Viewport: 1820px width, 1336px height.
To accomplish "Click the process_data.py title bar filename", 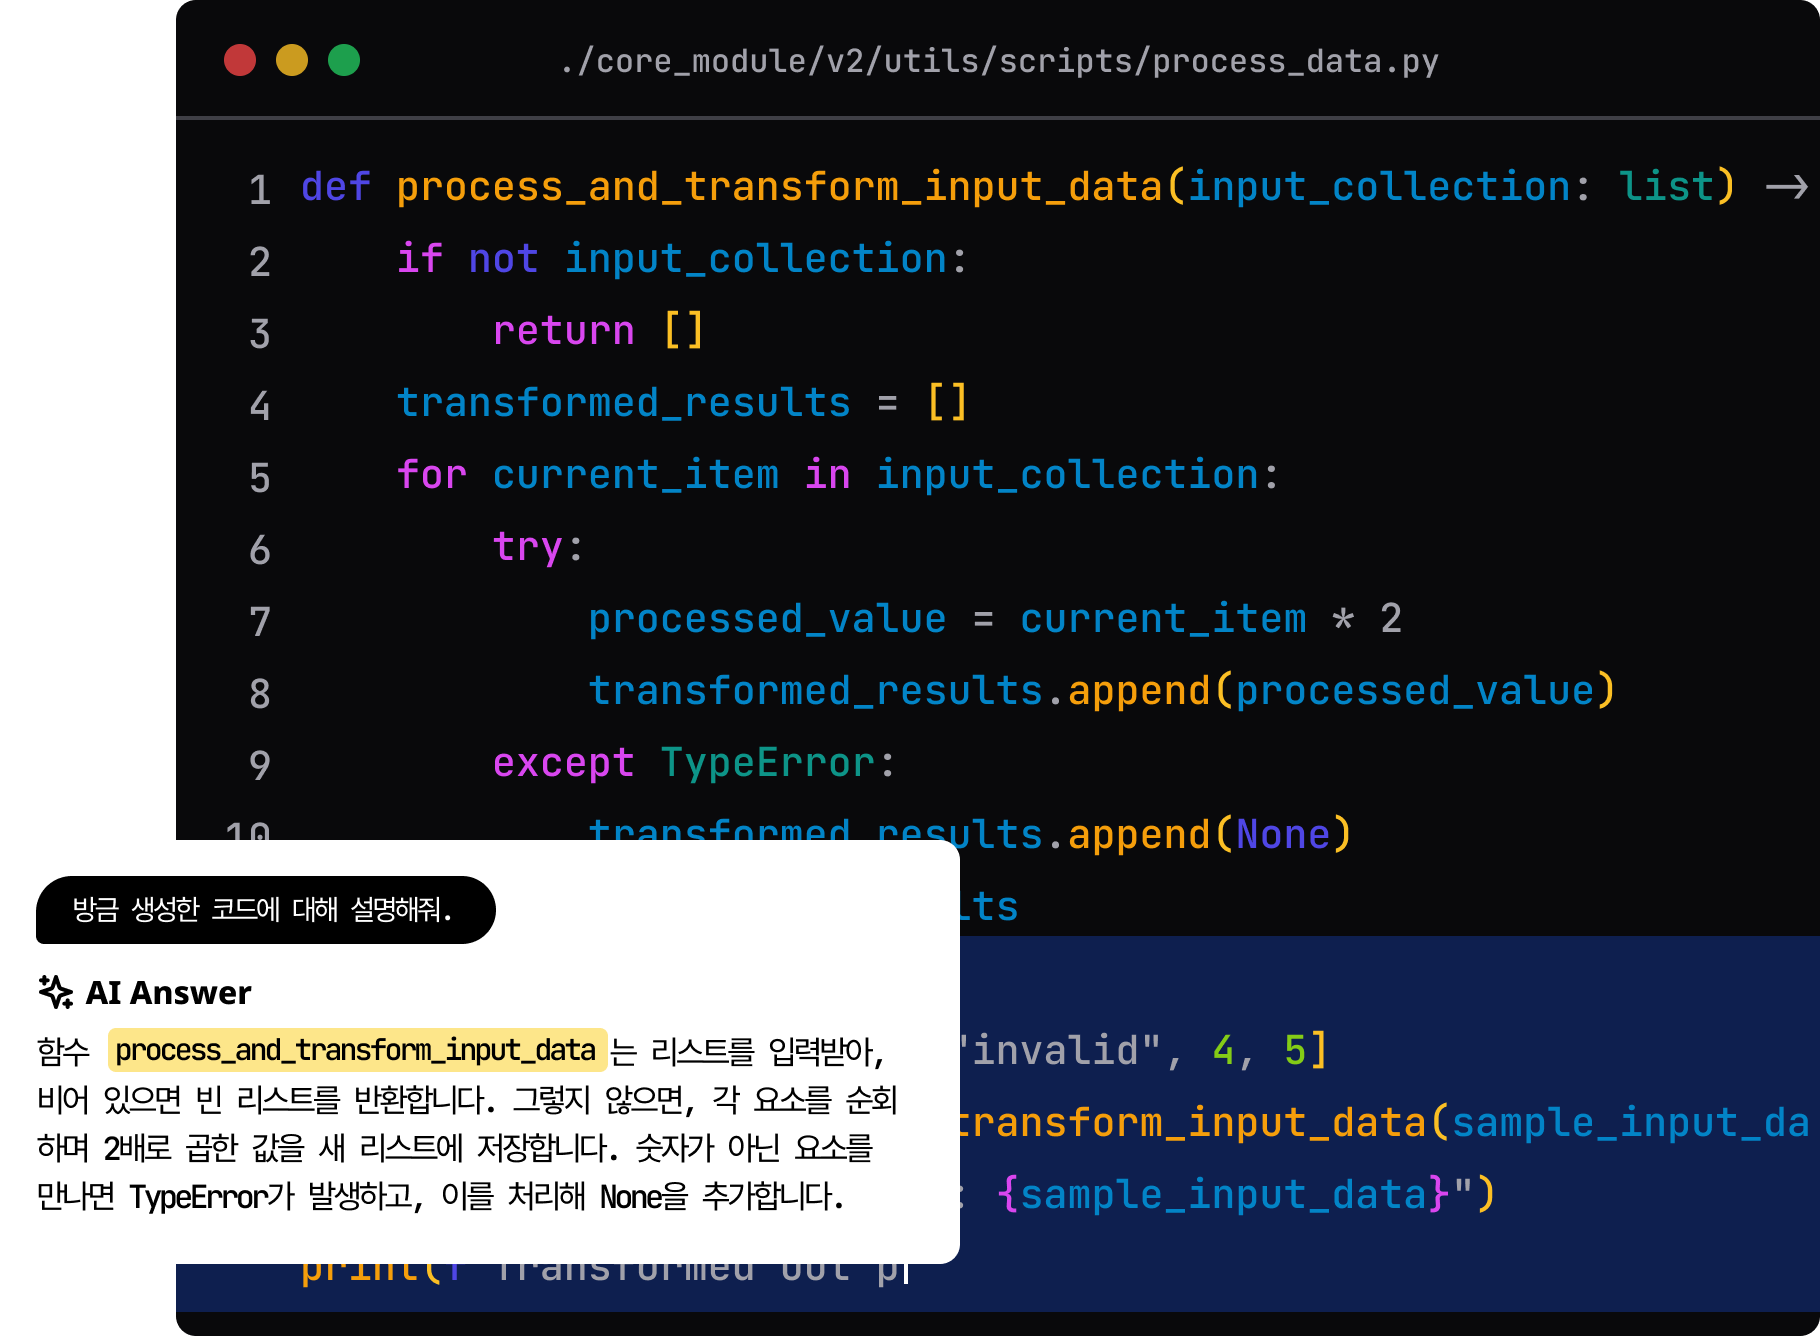I will (998, 61).
